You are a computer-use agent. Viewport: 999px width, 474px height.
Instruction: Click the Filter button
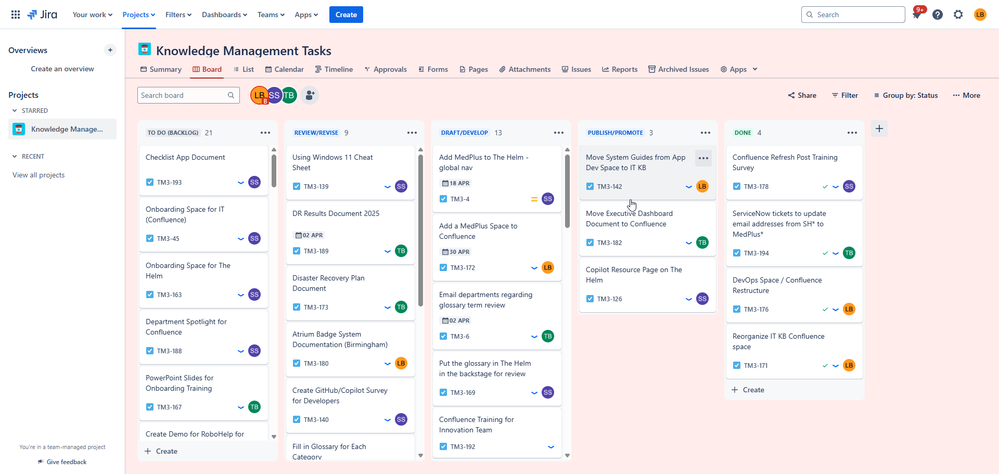[x=845, y=96]
